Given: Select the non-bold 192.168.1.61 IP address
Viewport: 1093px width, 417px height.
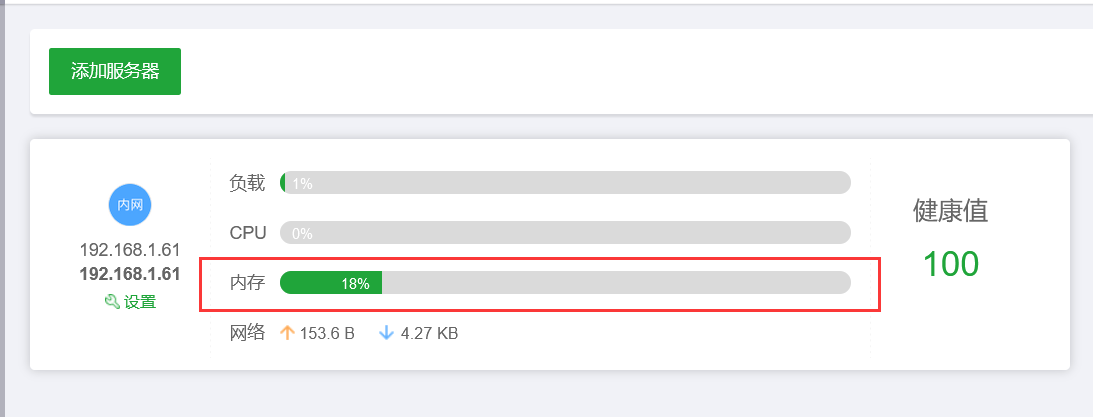Looking at the screenshot, I should 130,250.
